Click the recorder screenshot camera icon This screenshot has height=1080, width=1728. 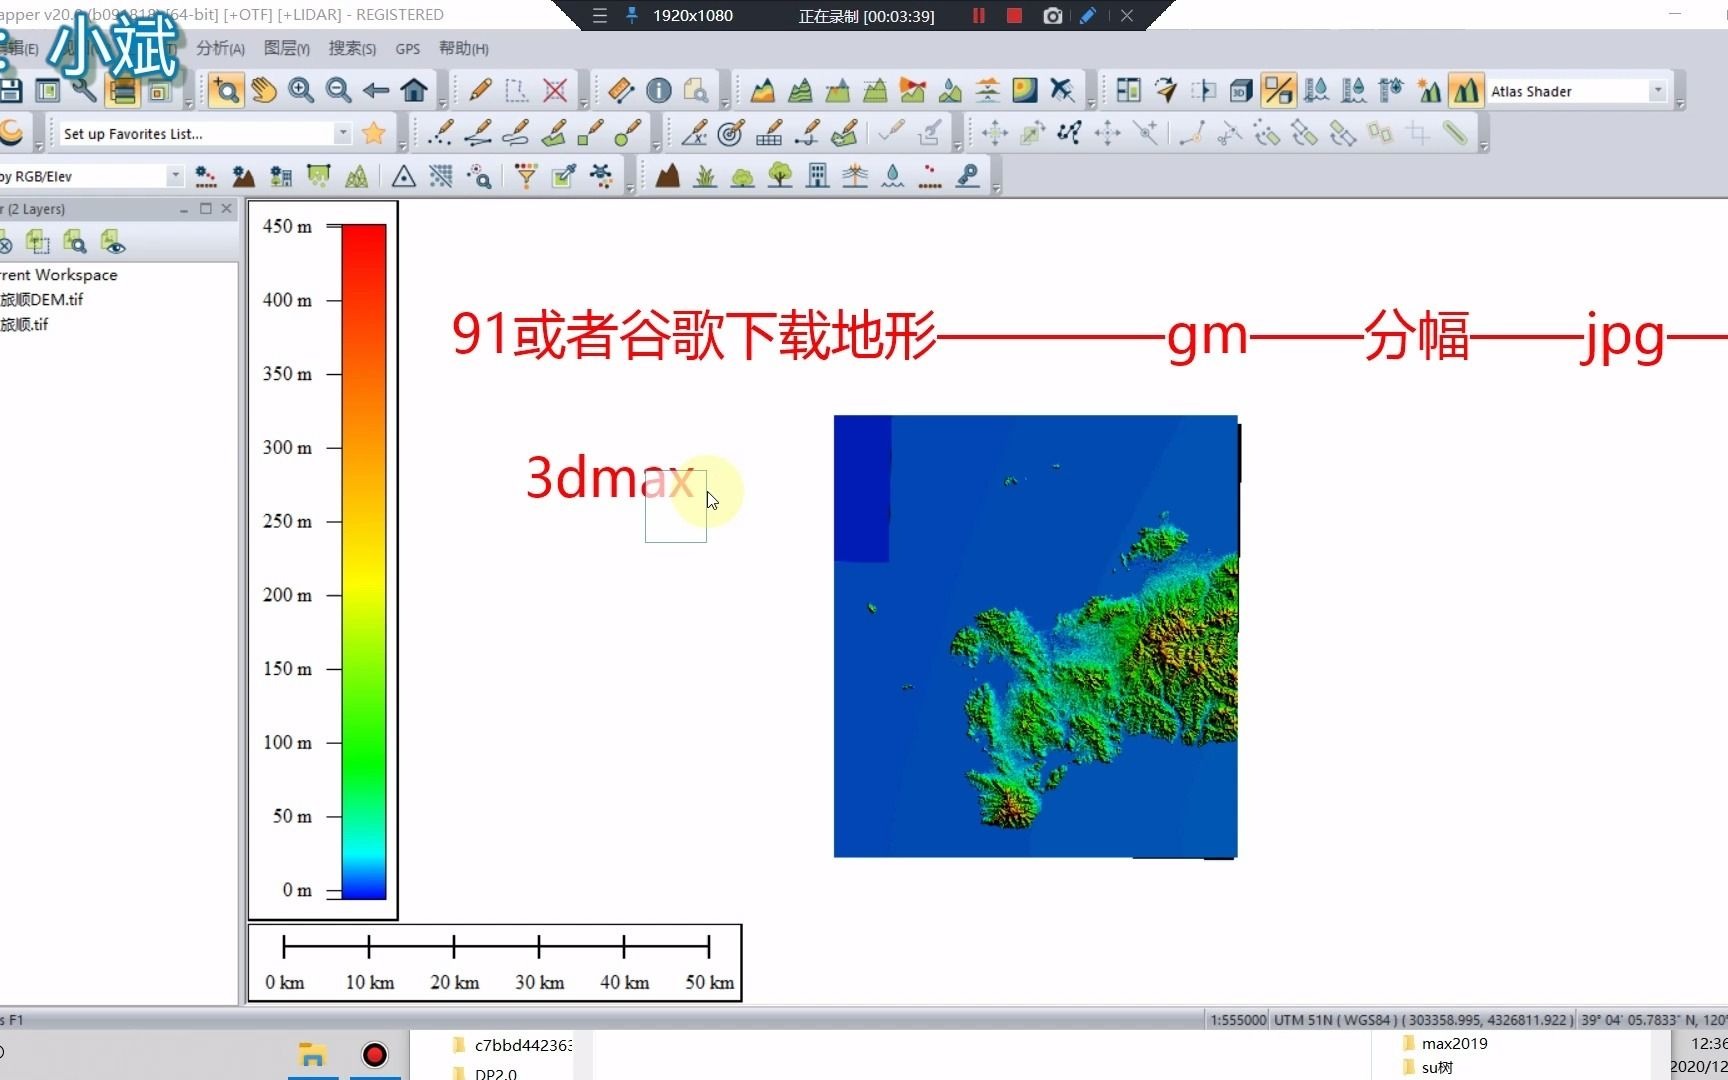click(x=1052, y=16)
